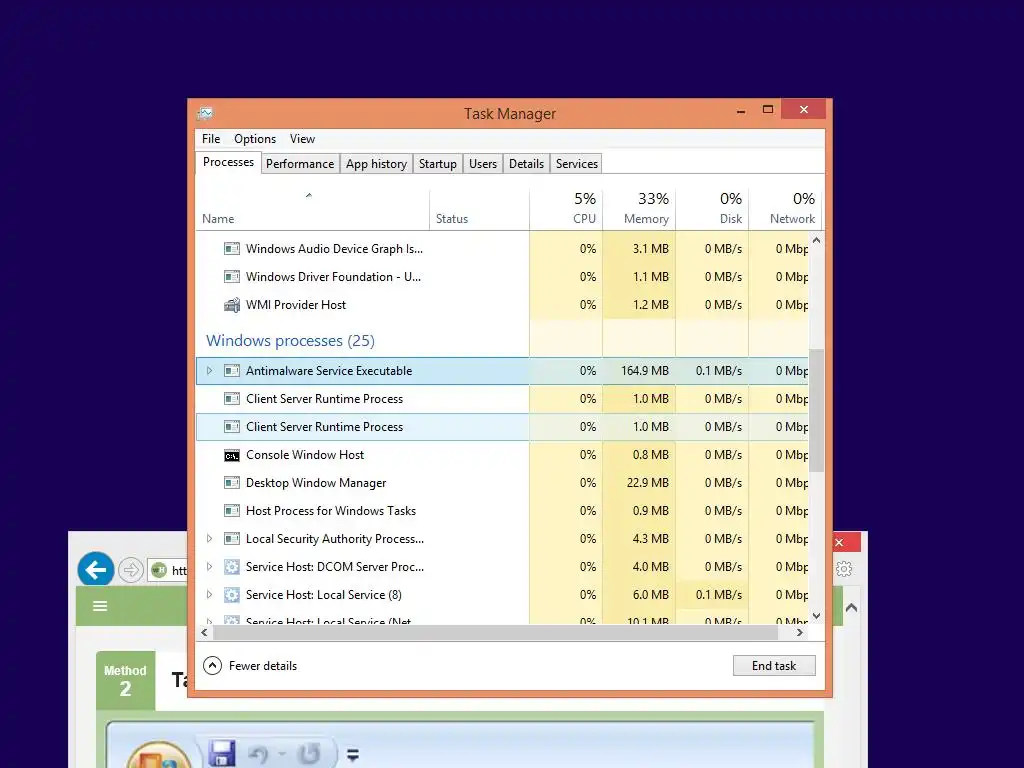Click the Task Manager title bar icon
This screenshot has width=1024, height=768.
tap(205, 114)
